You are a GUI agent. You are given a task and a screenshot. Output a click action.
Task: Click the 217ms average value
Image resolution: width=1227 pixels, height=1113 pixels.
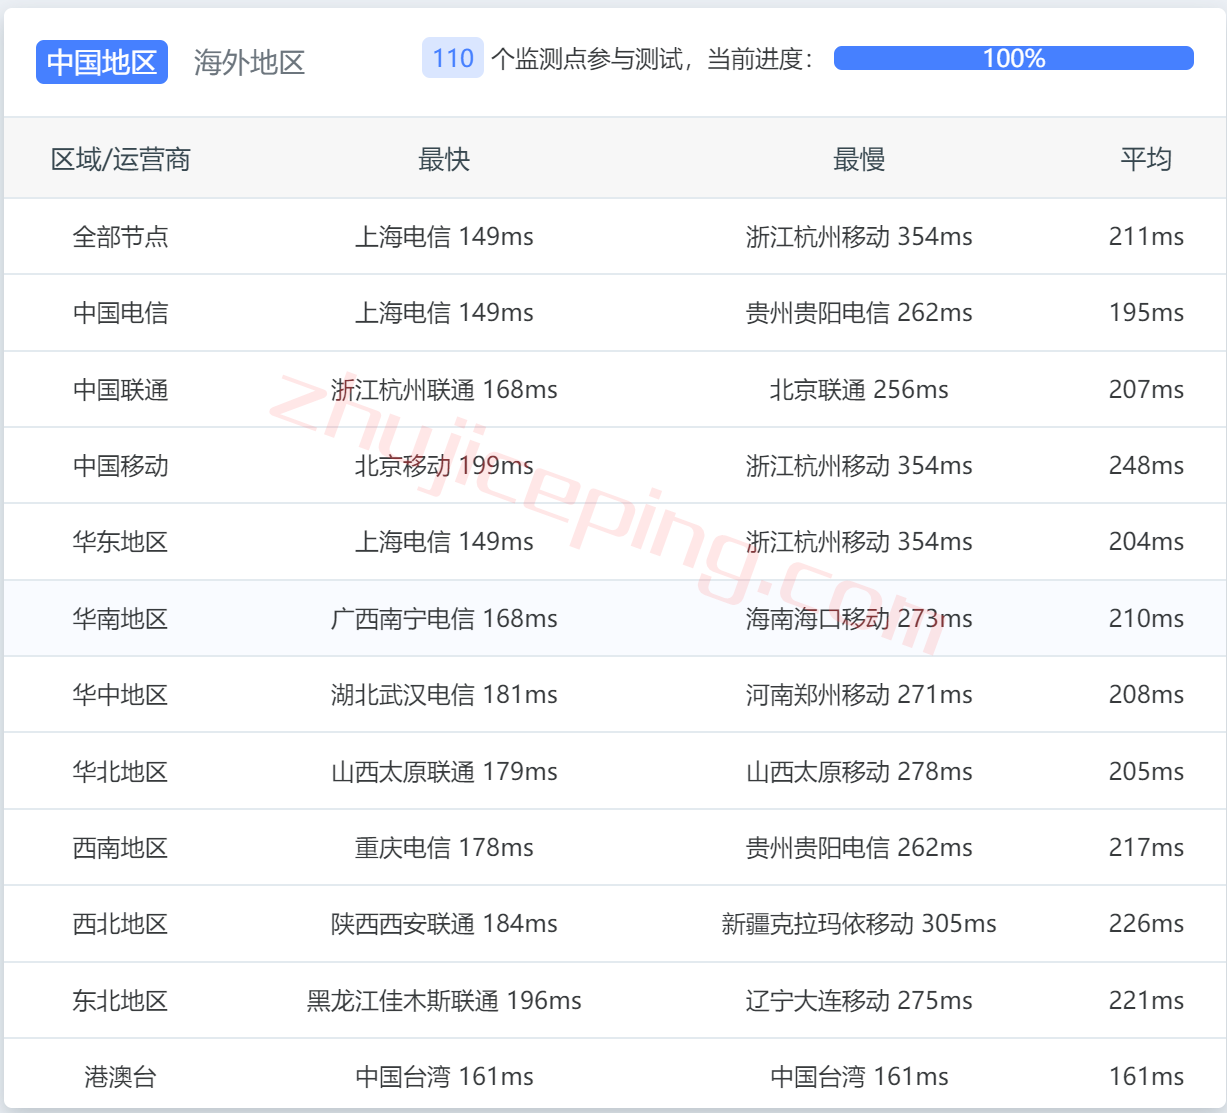point(1146,848)
